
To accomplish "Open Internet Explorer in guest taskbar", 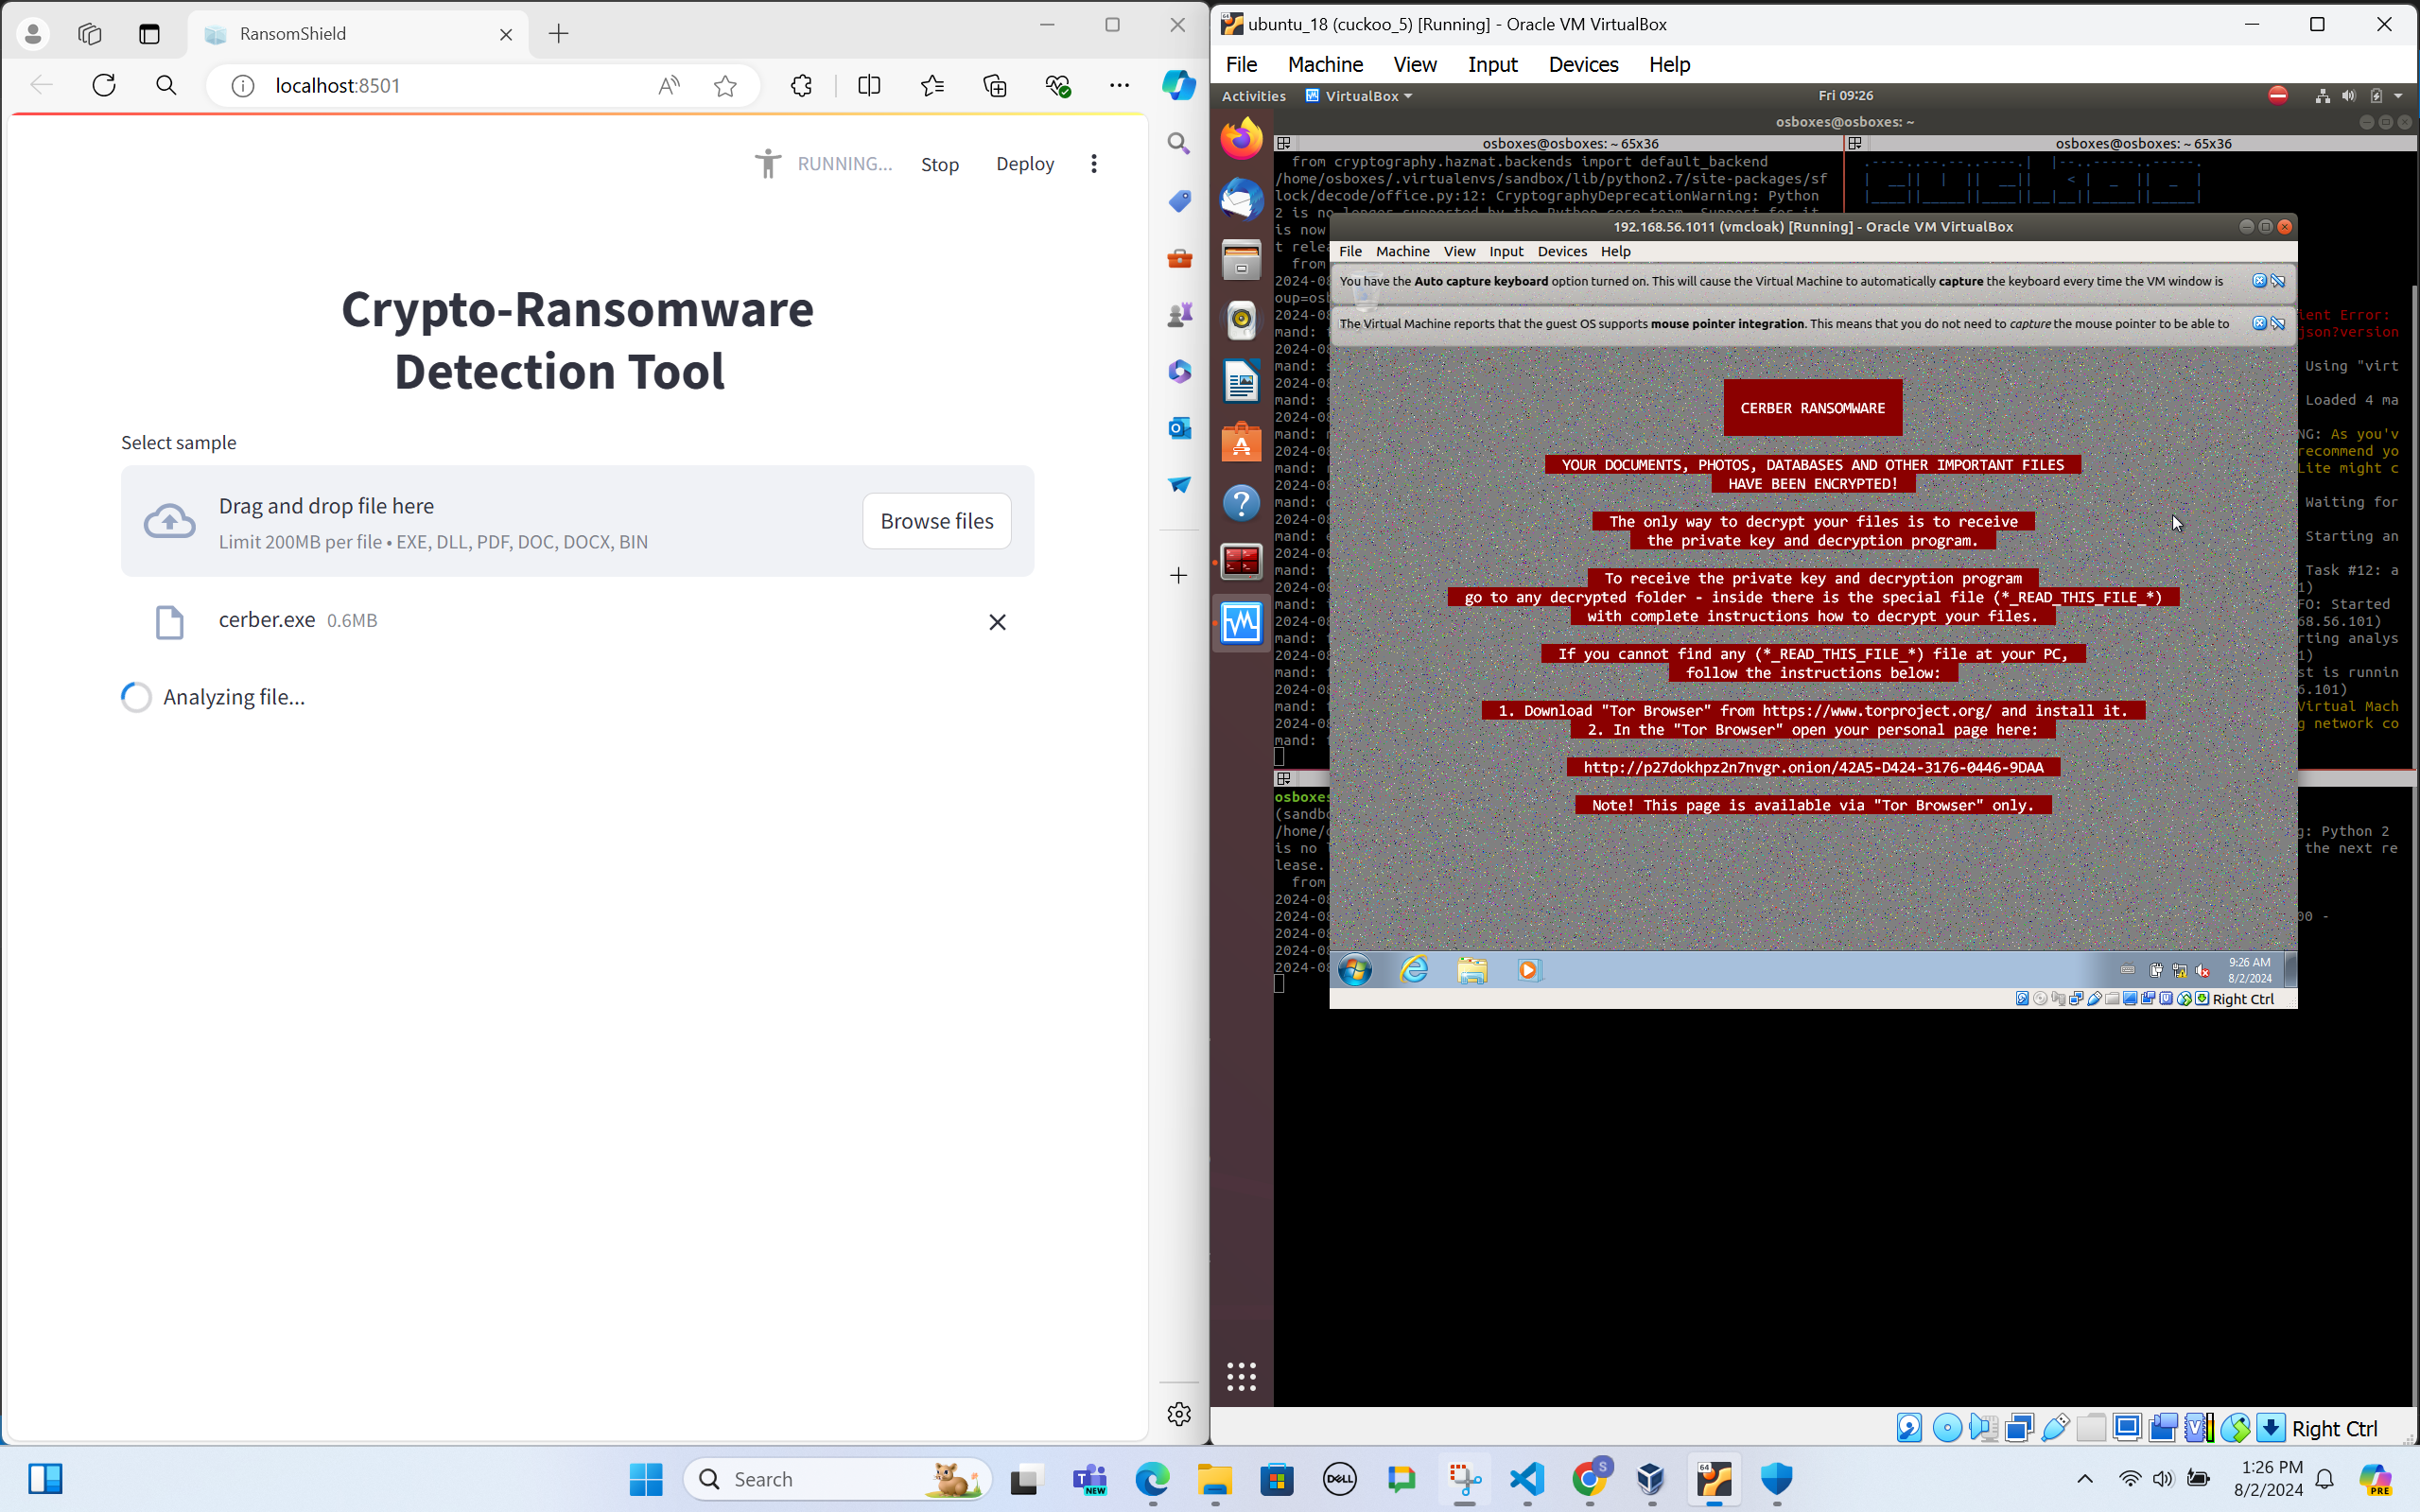I will 1414,970.
